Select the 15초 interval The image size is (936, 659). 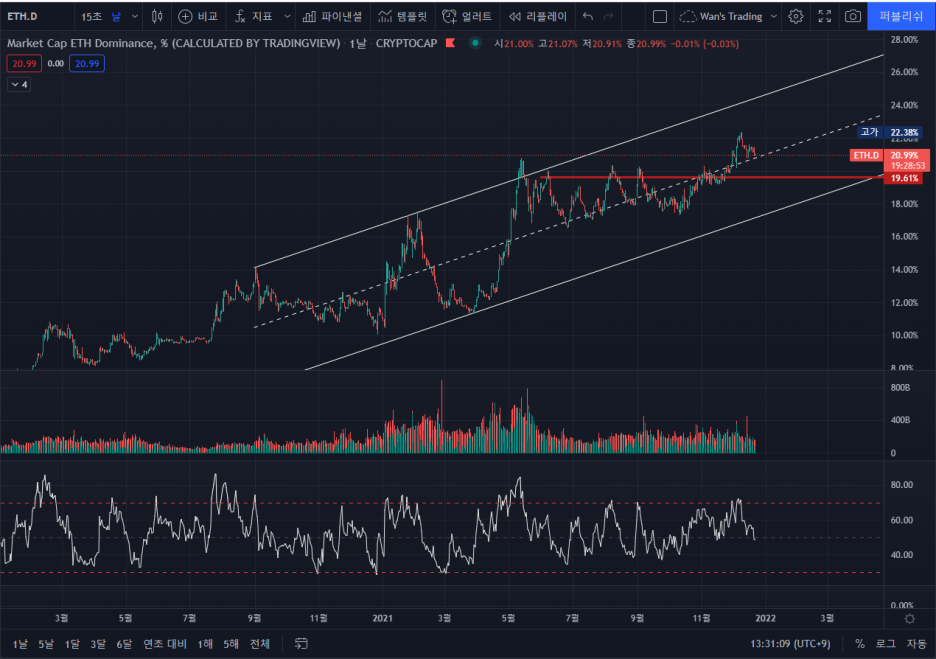[91, 17]
